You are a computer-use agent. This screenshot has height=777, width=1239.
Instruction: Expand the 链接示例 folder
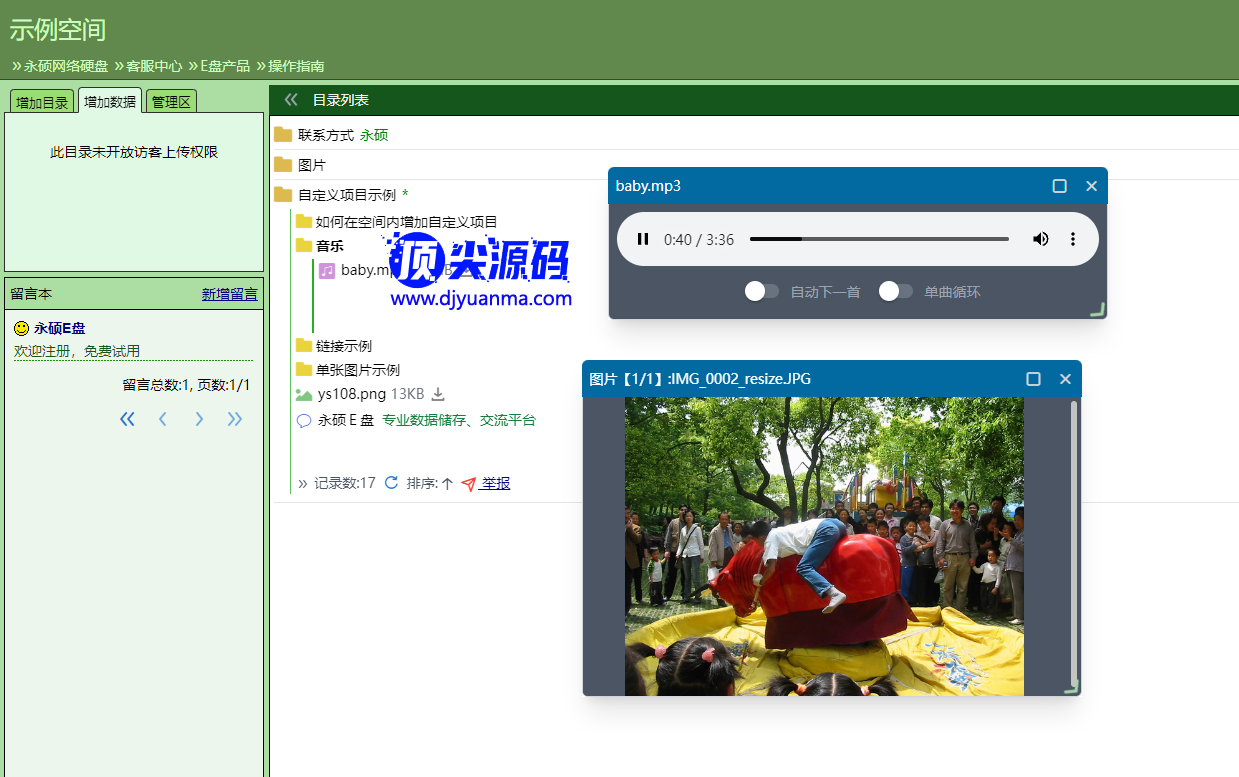coord(343,346)
